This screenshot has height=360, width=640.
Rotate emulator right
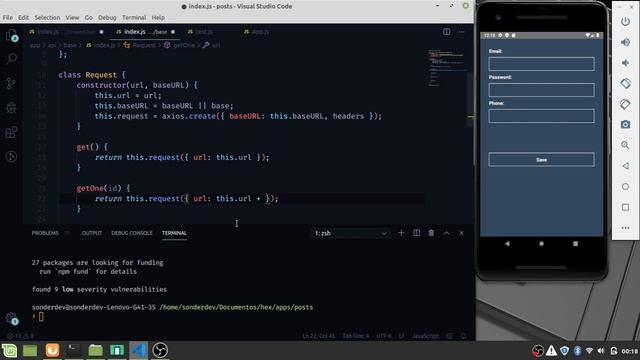[x=625, y=104]
